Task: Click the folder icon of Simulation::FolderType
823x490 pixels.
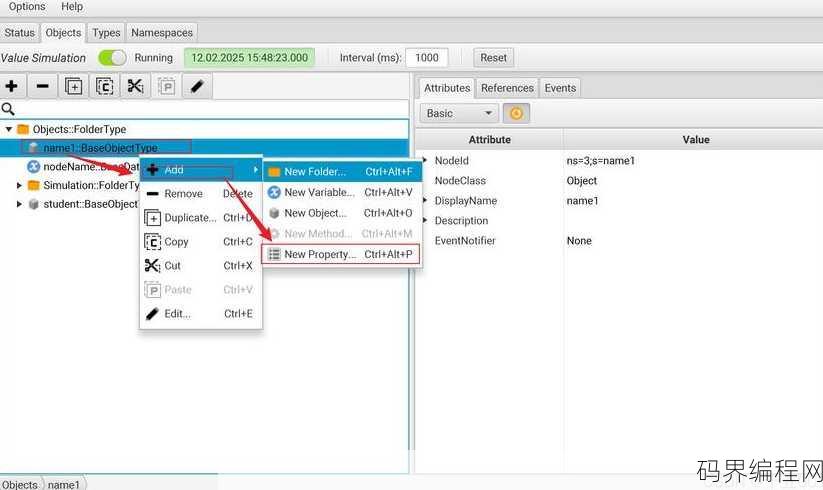Action: [34, 185]
